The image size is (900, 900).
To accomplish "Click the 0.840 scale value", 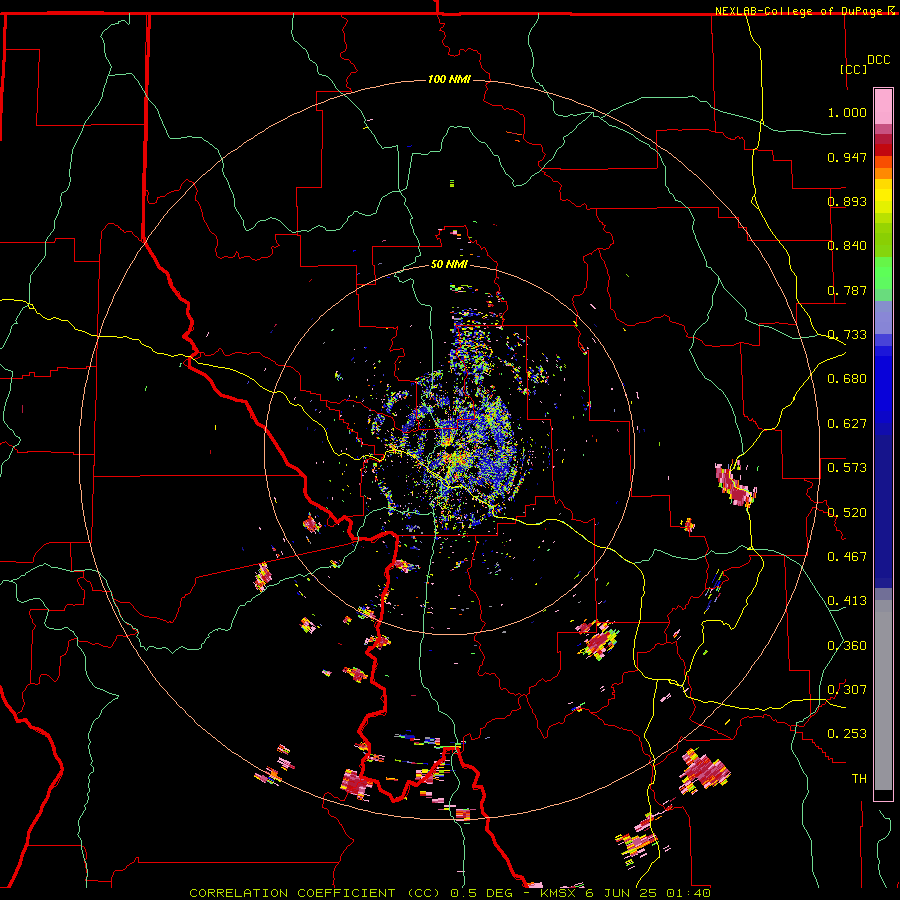I will point(847,246).
